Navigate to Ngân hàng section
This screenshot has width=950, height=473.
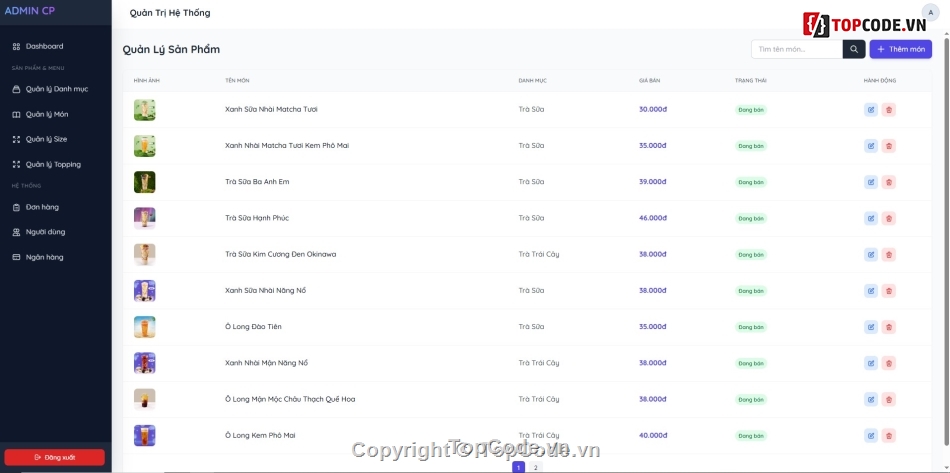(x=44, y=257)
